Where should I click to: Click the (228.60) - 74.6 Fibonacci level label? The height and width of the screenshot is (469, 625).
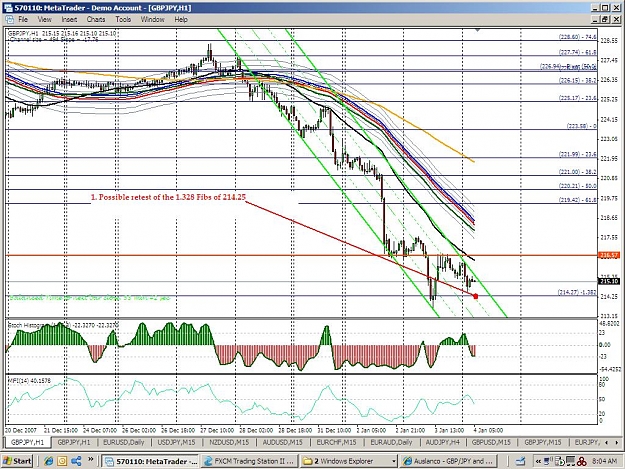point(578,37)
